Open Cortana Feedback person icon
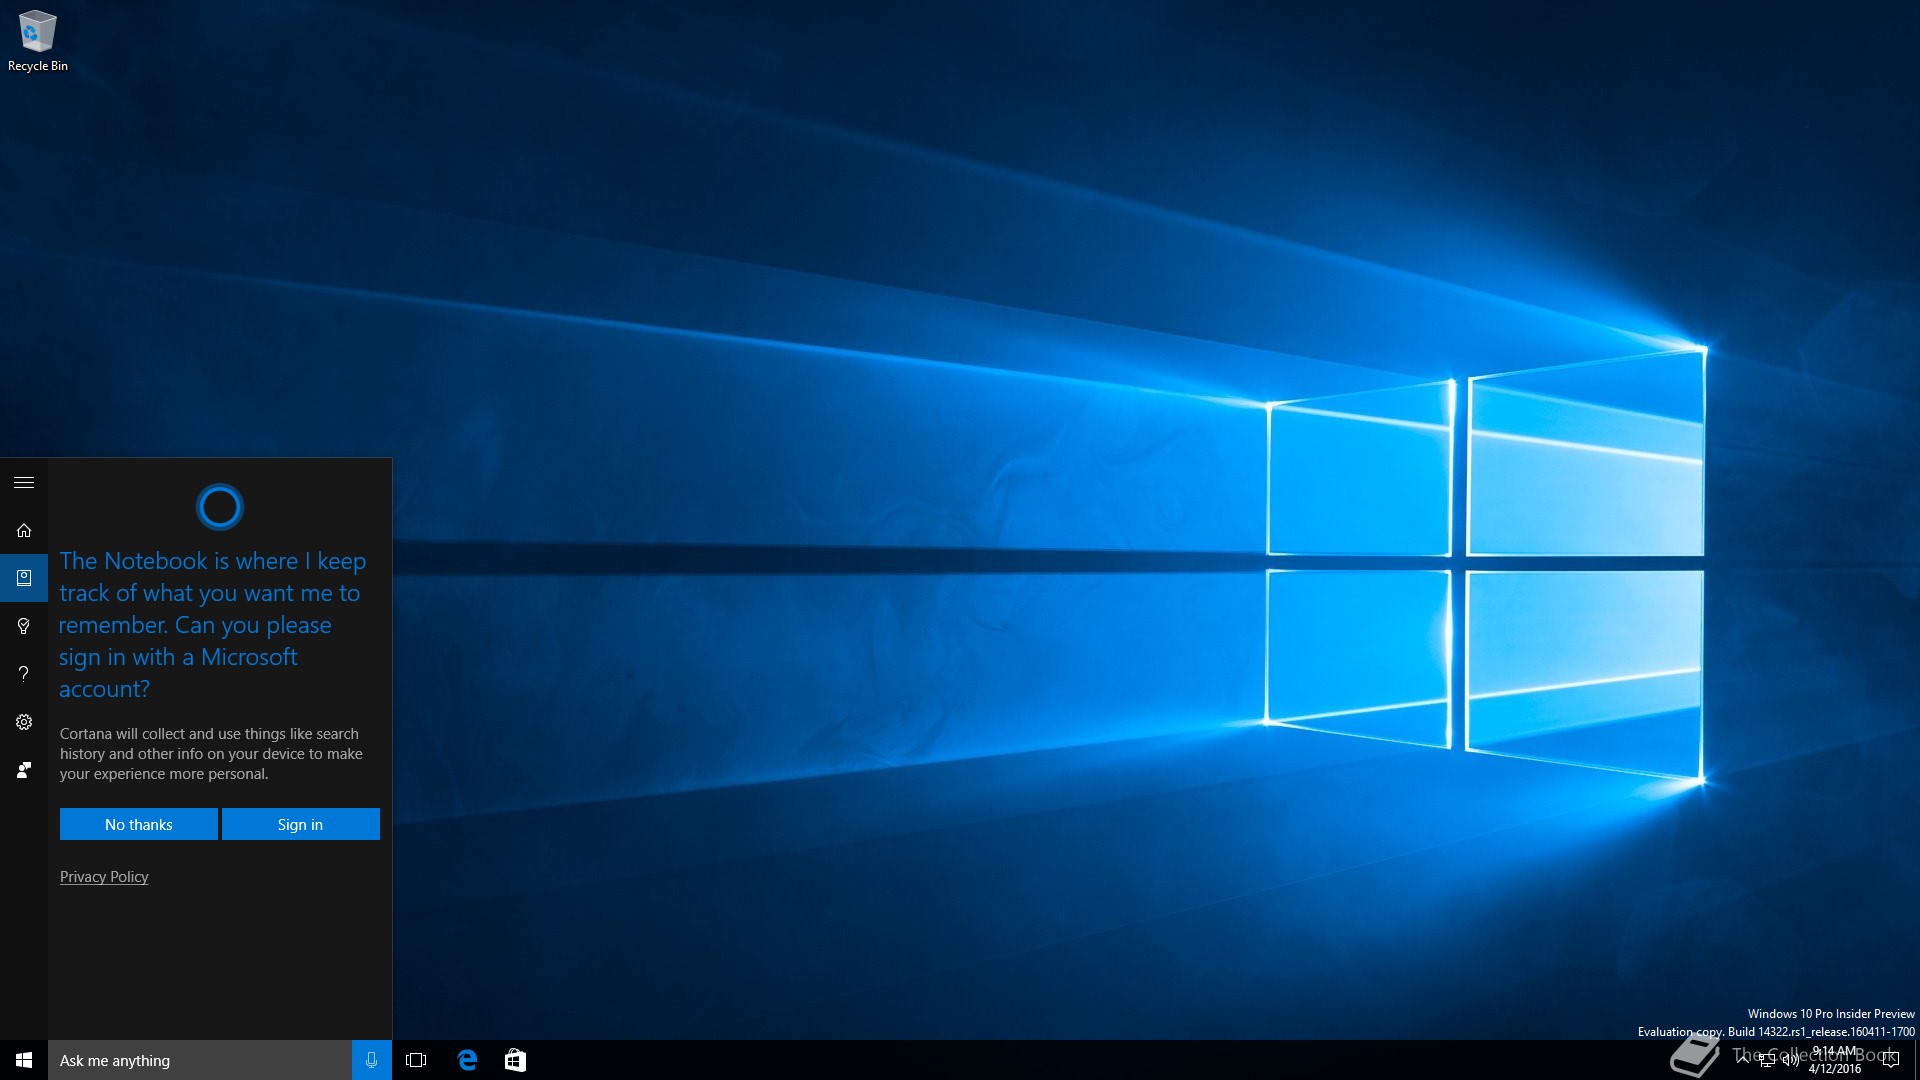 (x=24, y=770)
